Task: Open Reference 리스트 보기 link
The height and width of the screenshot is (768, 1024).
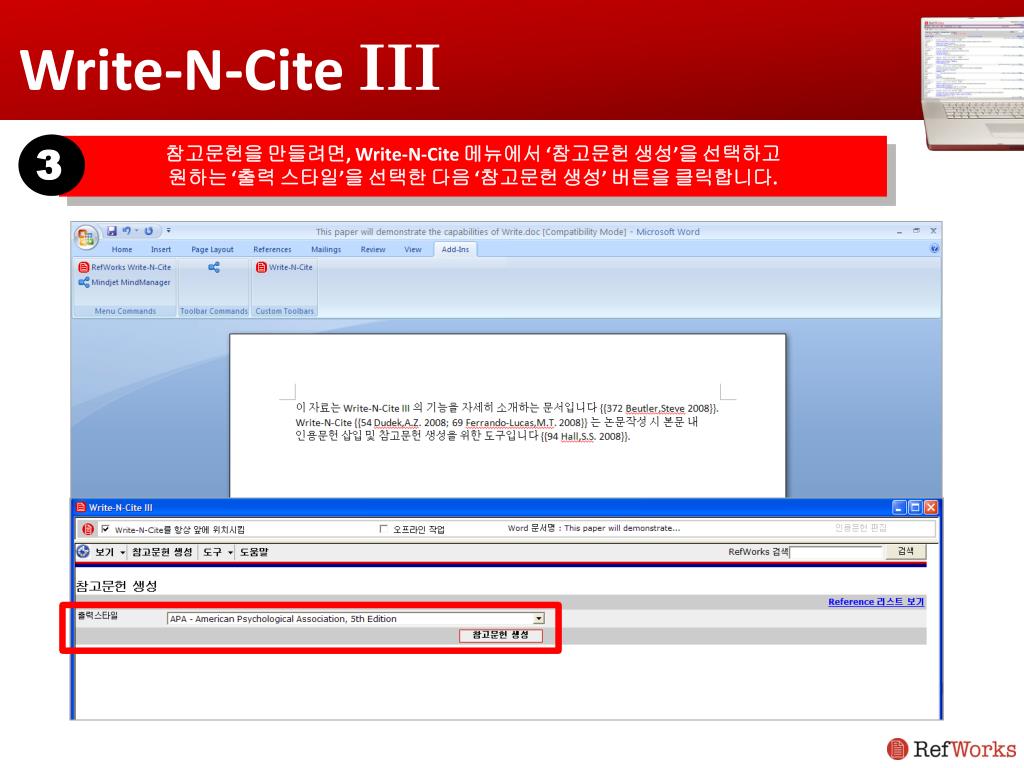Action: [x=876, y=601]
